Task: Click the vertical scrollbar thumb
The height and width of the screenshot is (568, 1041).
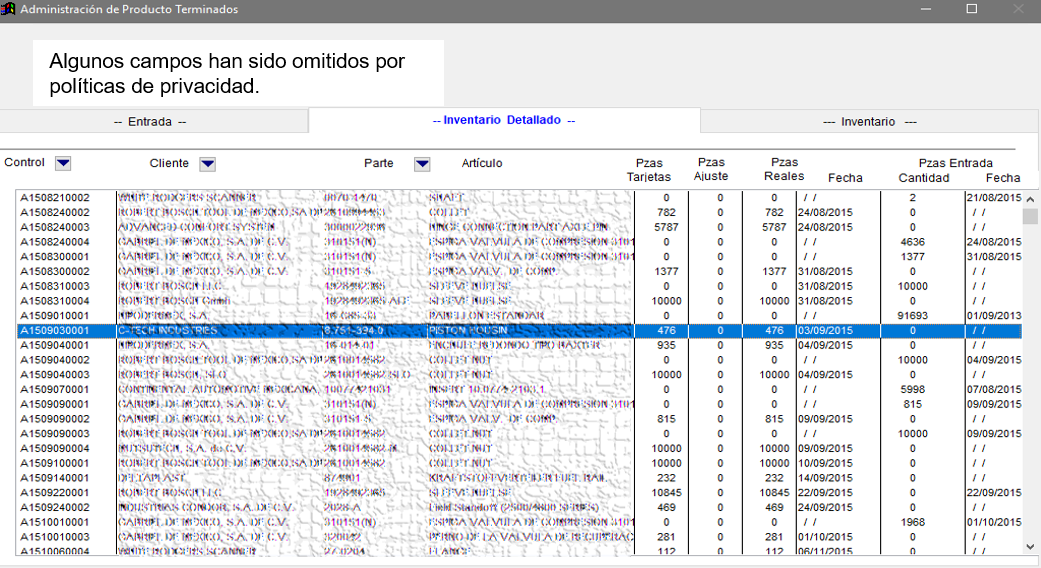Action: [x=1030, y=216]
